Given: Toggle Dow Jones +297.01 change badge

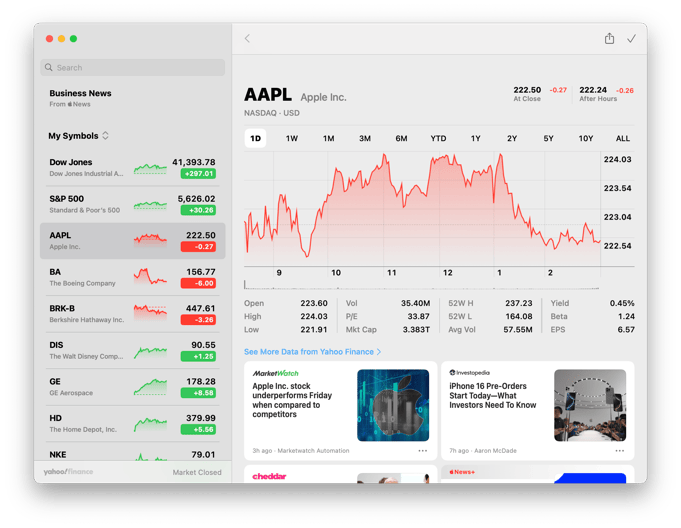Looking at the screenshot, I should [x=198, y=174].
